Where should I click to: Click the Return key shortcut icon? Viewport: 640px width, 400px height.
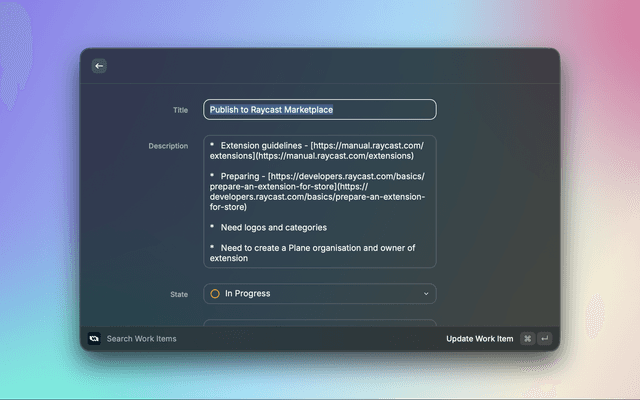click(x=544, y=339)
